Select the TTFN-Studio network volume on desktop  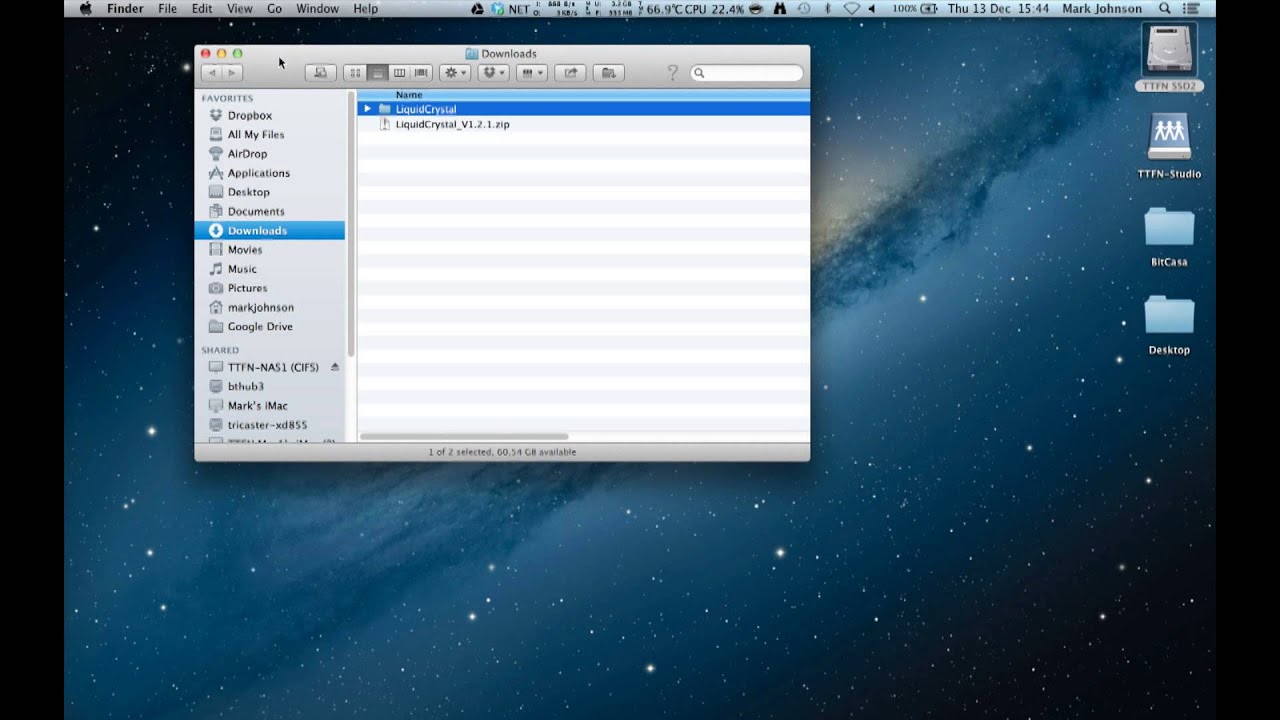1169,145
